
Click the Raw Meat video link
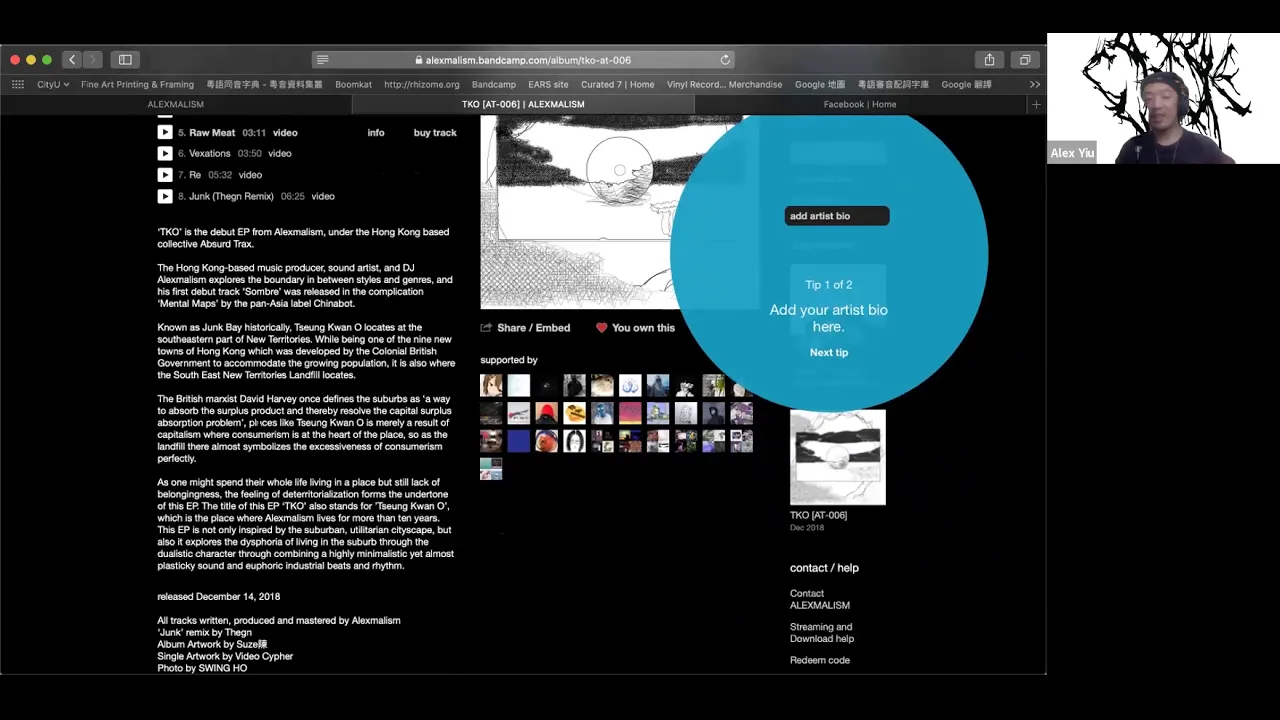click(285, 133)
